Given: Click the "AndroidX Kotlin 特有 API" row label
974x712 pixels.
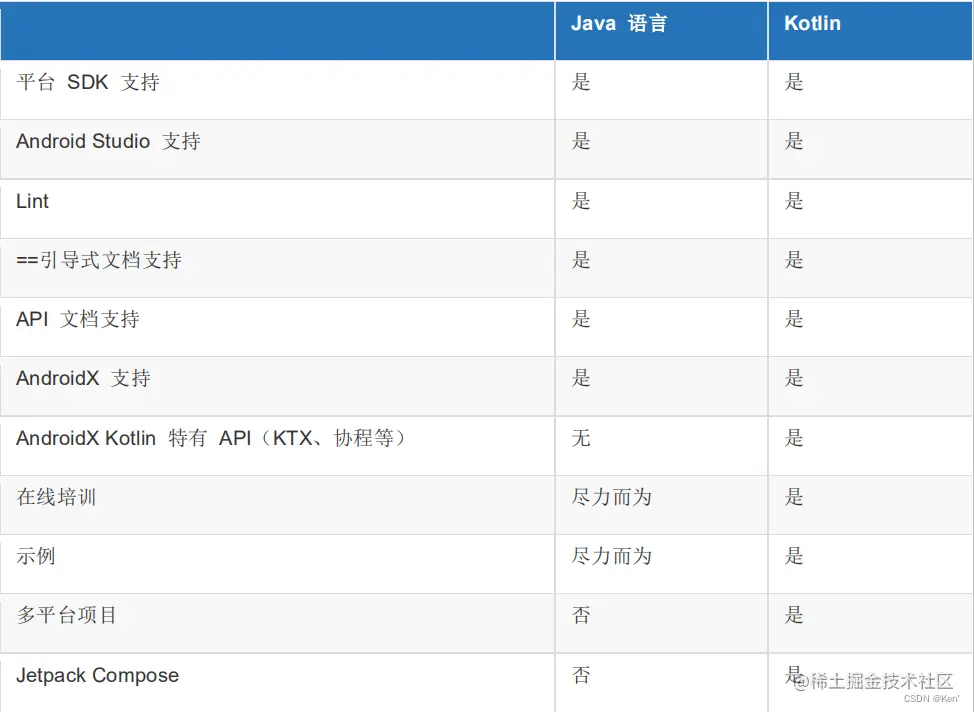Looking at the screenshot, I should tap(211, 437).
